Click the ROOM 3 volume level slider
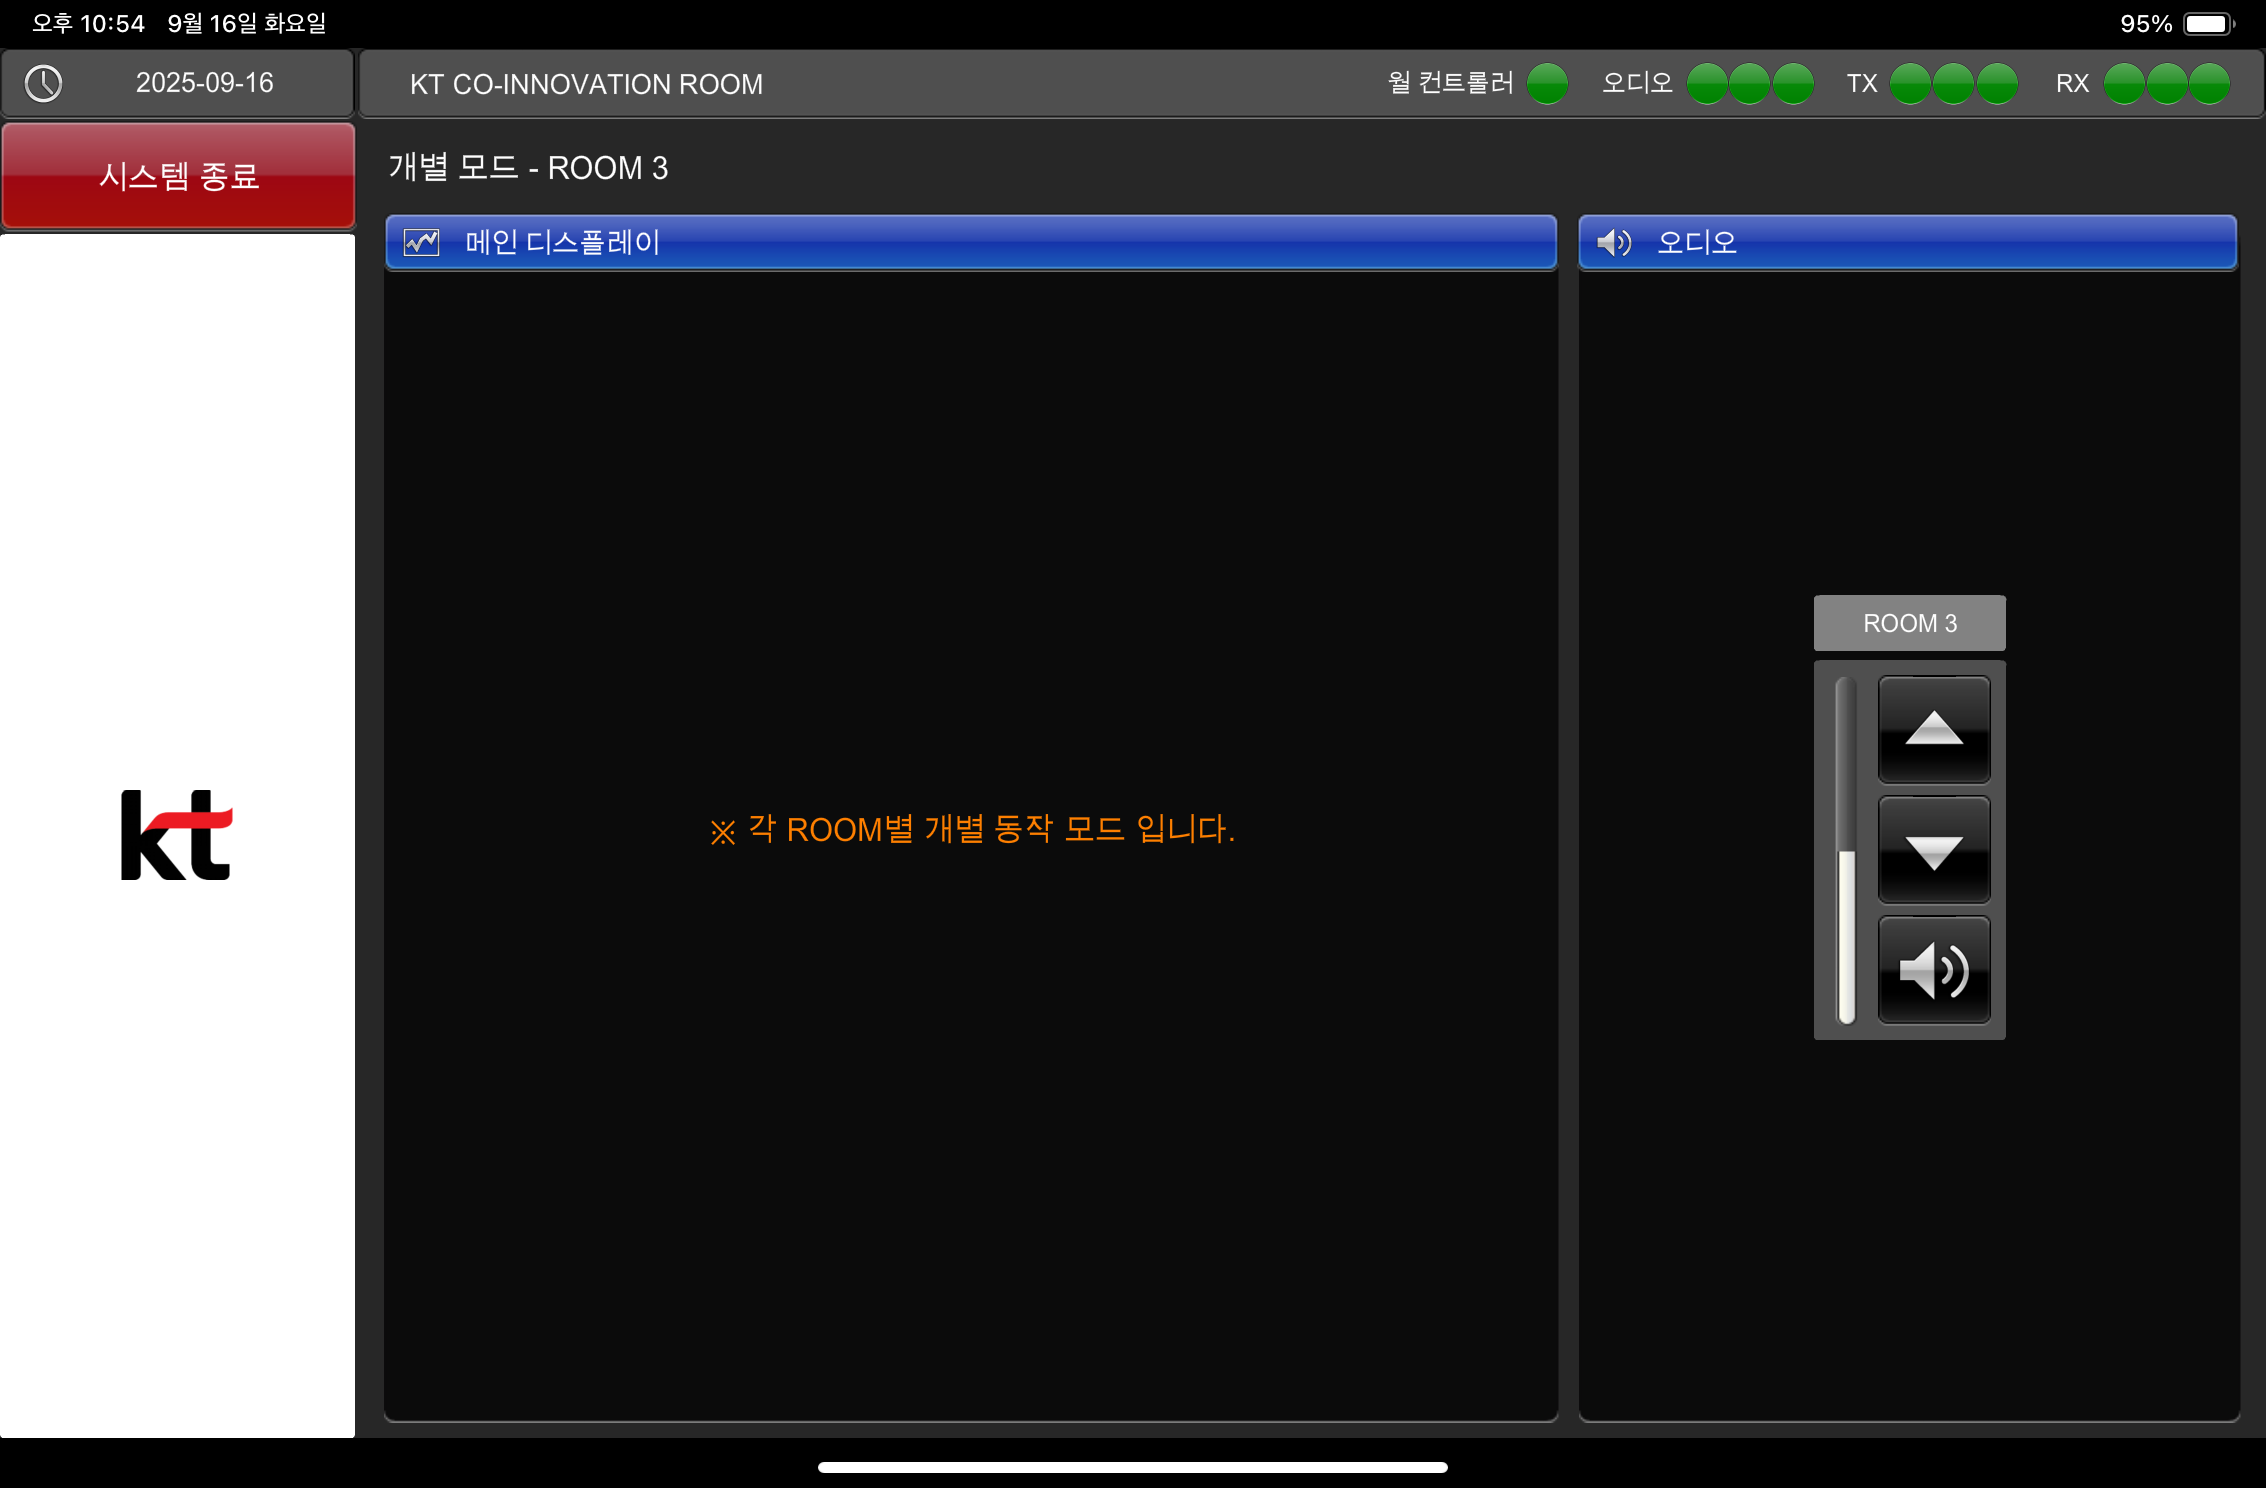 coord(1846,850)
